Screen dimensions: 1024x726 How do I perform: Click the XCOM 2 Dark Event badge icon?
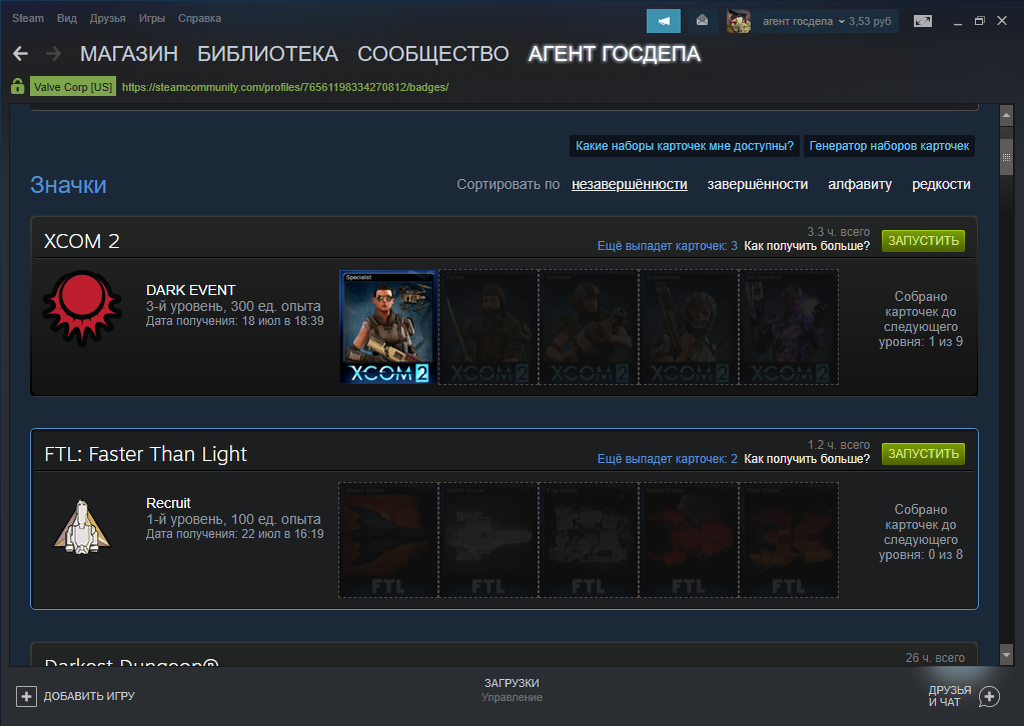[x=82, y=308]
